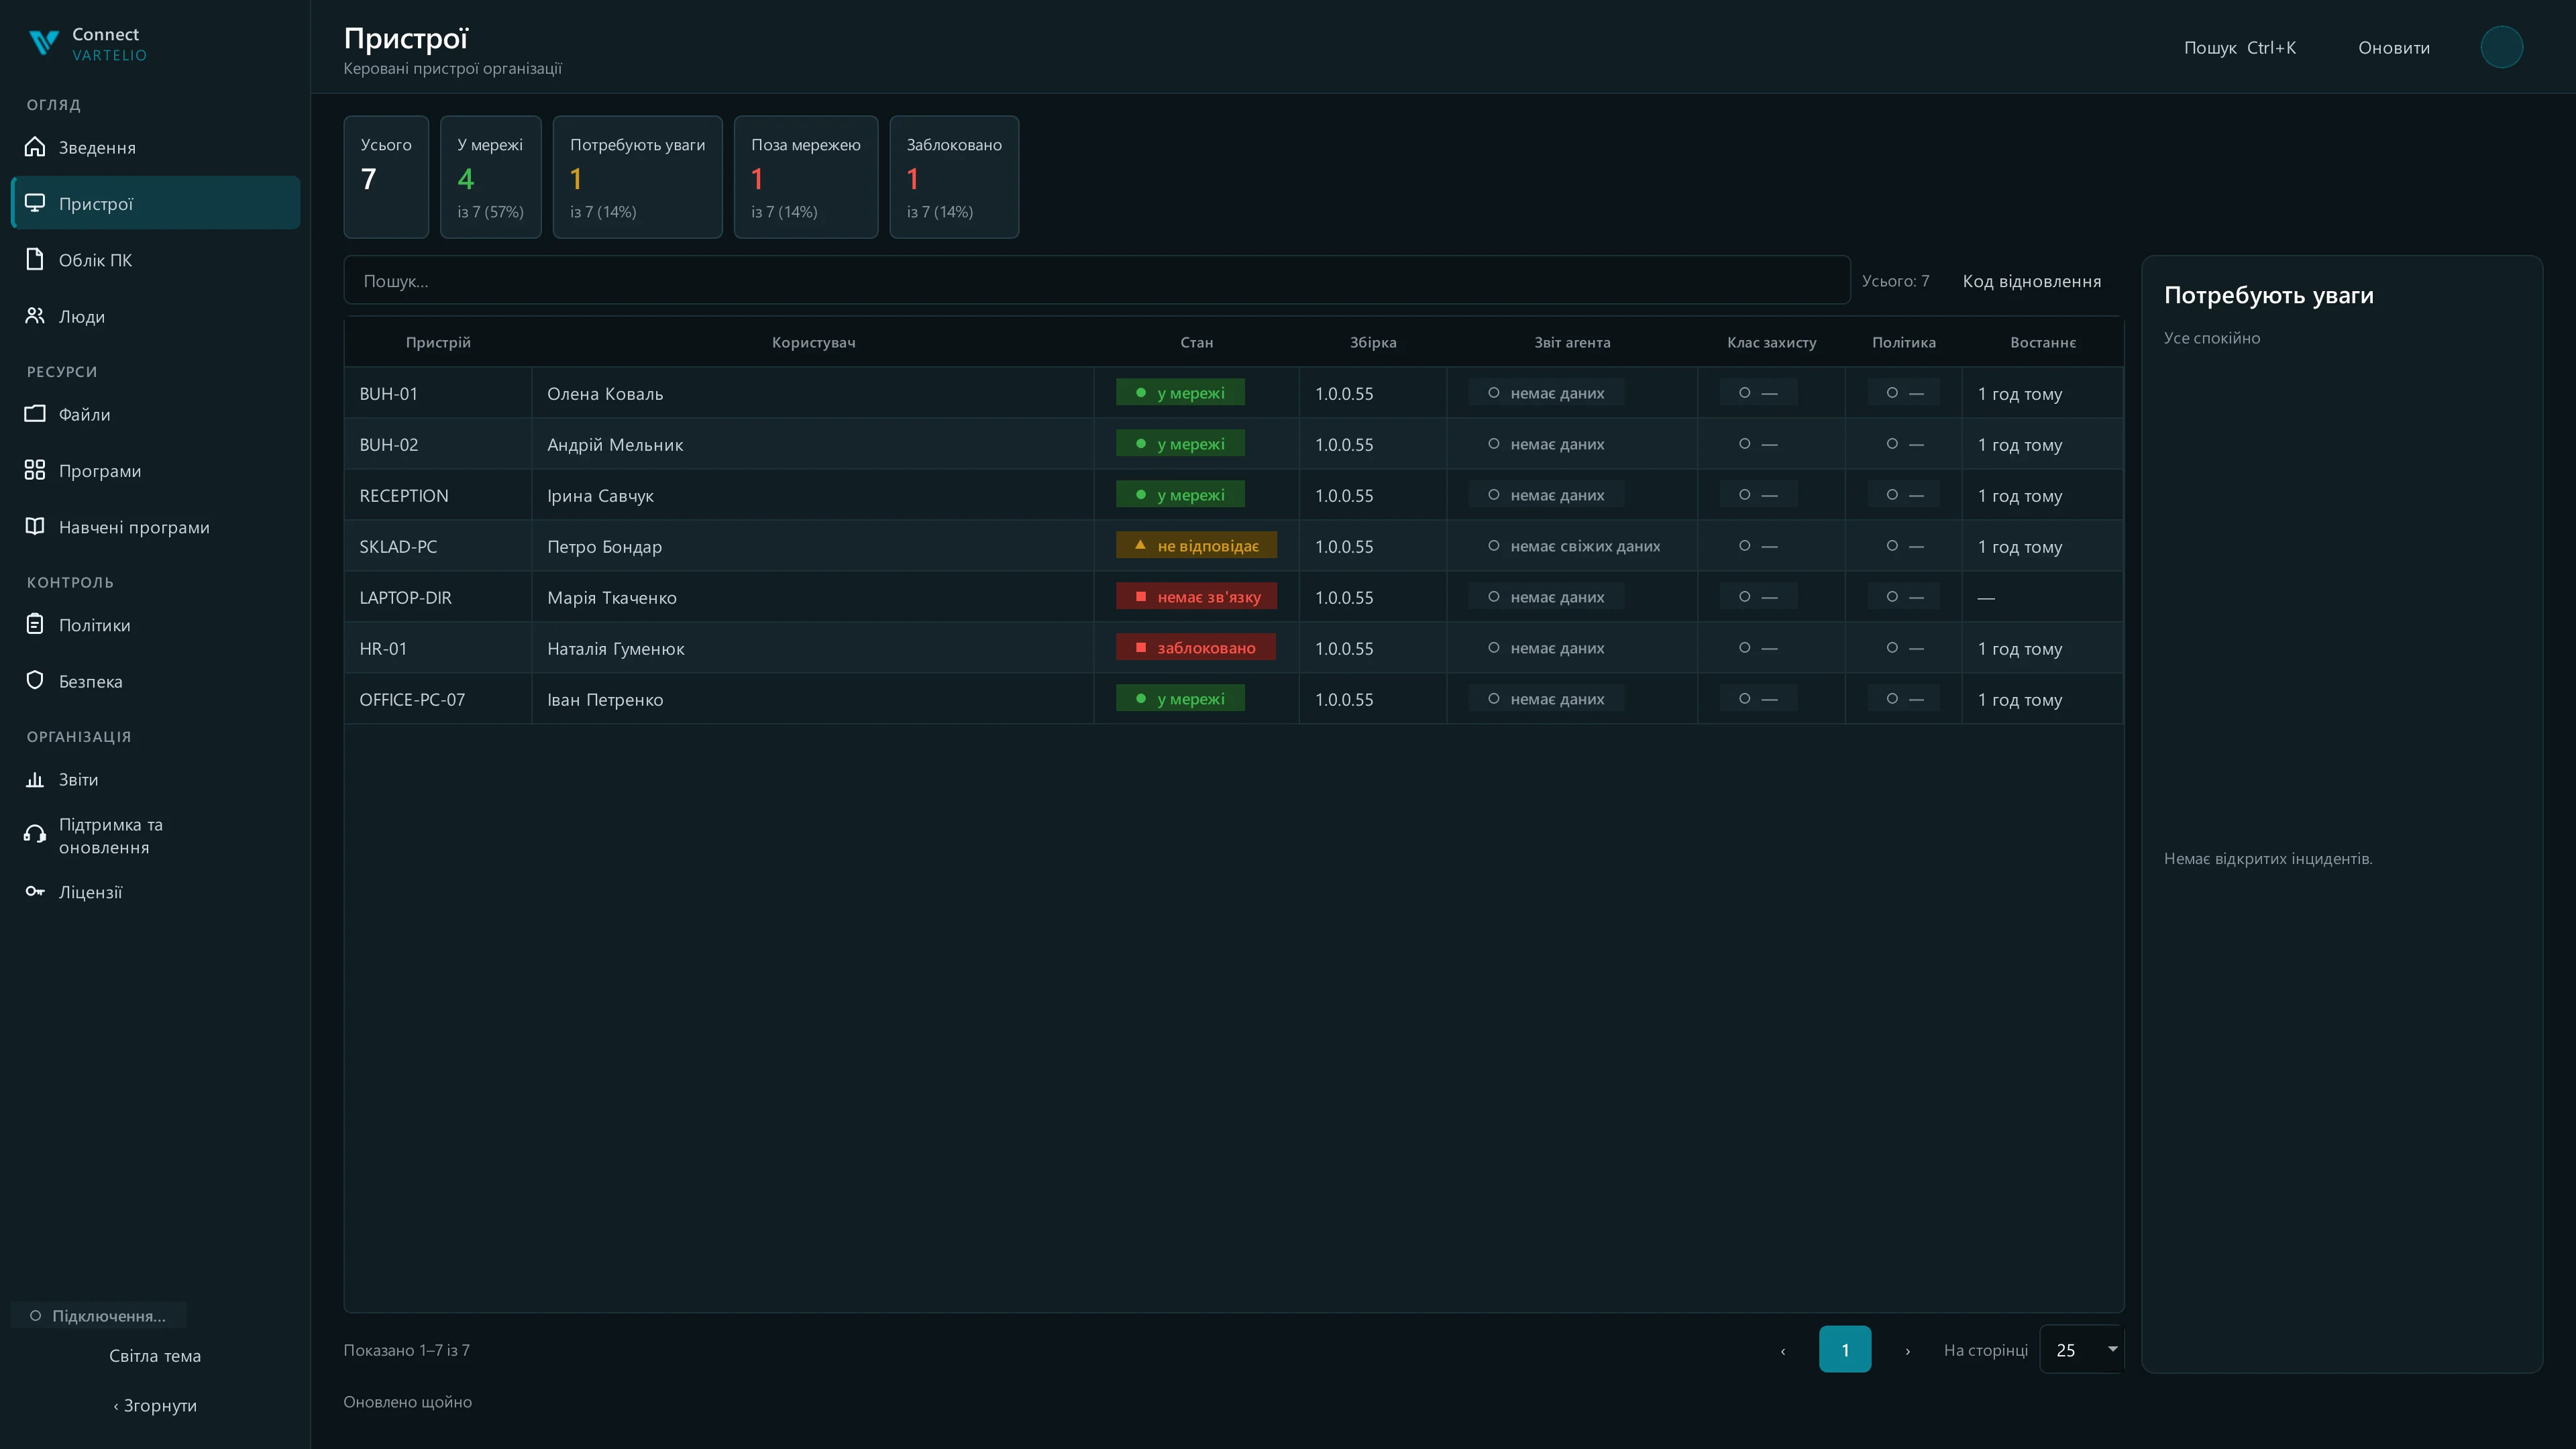This screenshot has height=1449, width=2576.
Task: Select the SKLAD-PC device cell
Action: [438, 546]
